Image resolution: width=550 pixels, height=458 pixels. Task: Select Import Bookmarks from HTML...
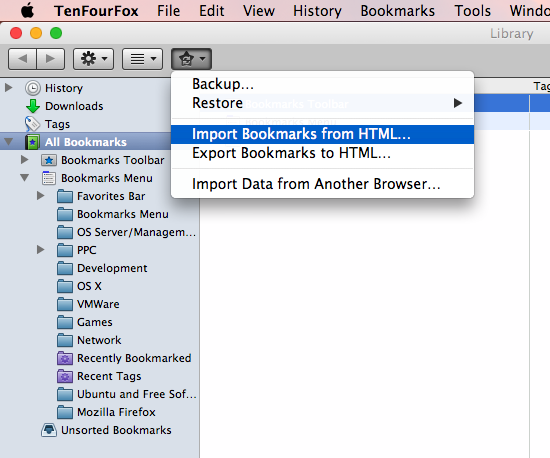click(x=322, y=134)
